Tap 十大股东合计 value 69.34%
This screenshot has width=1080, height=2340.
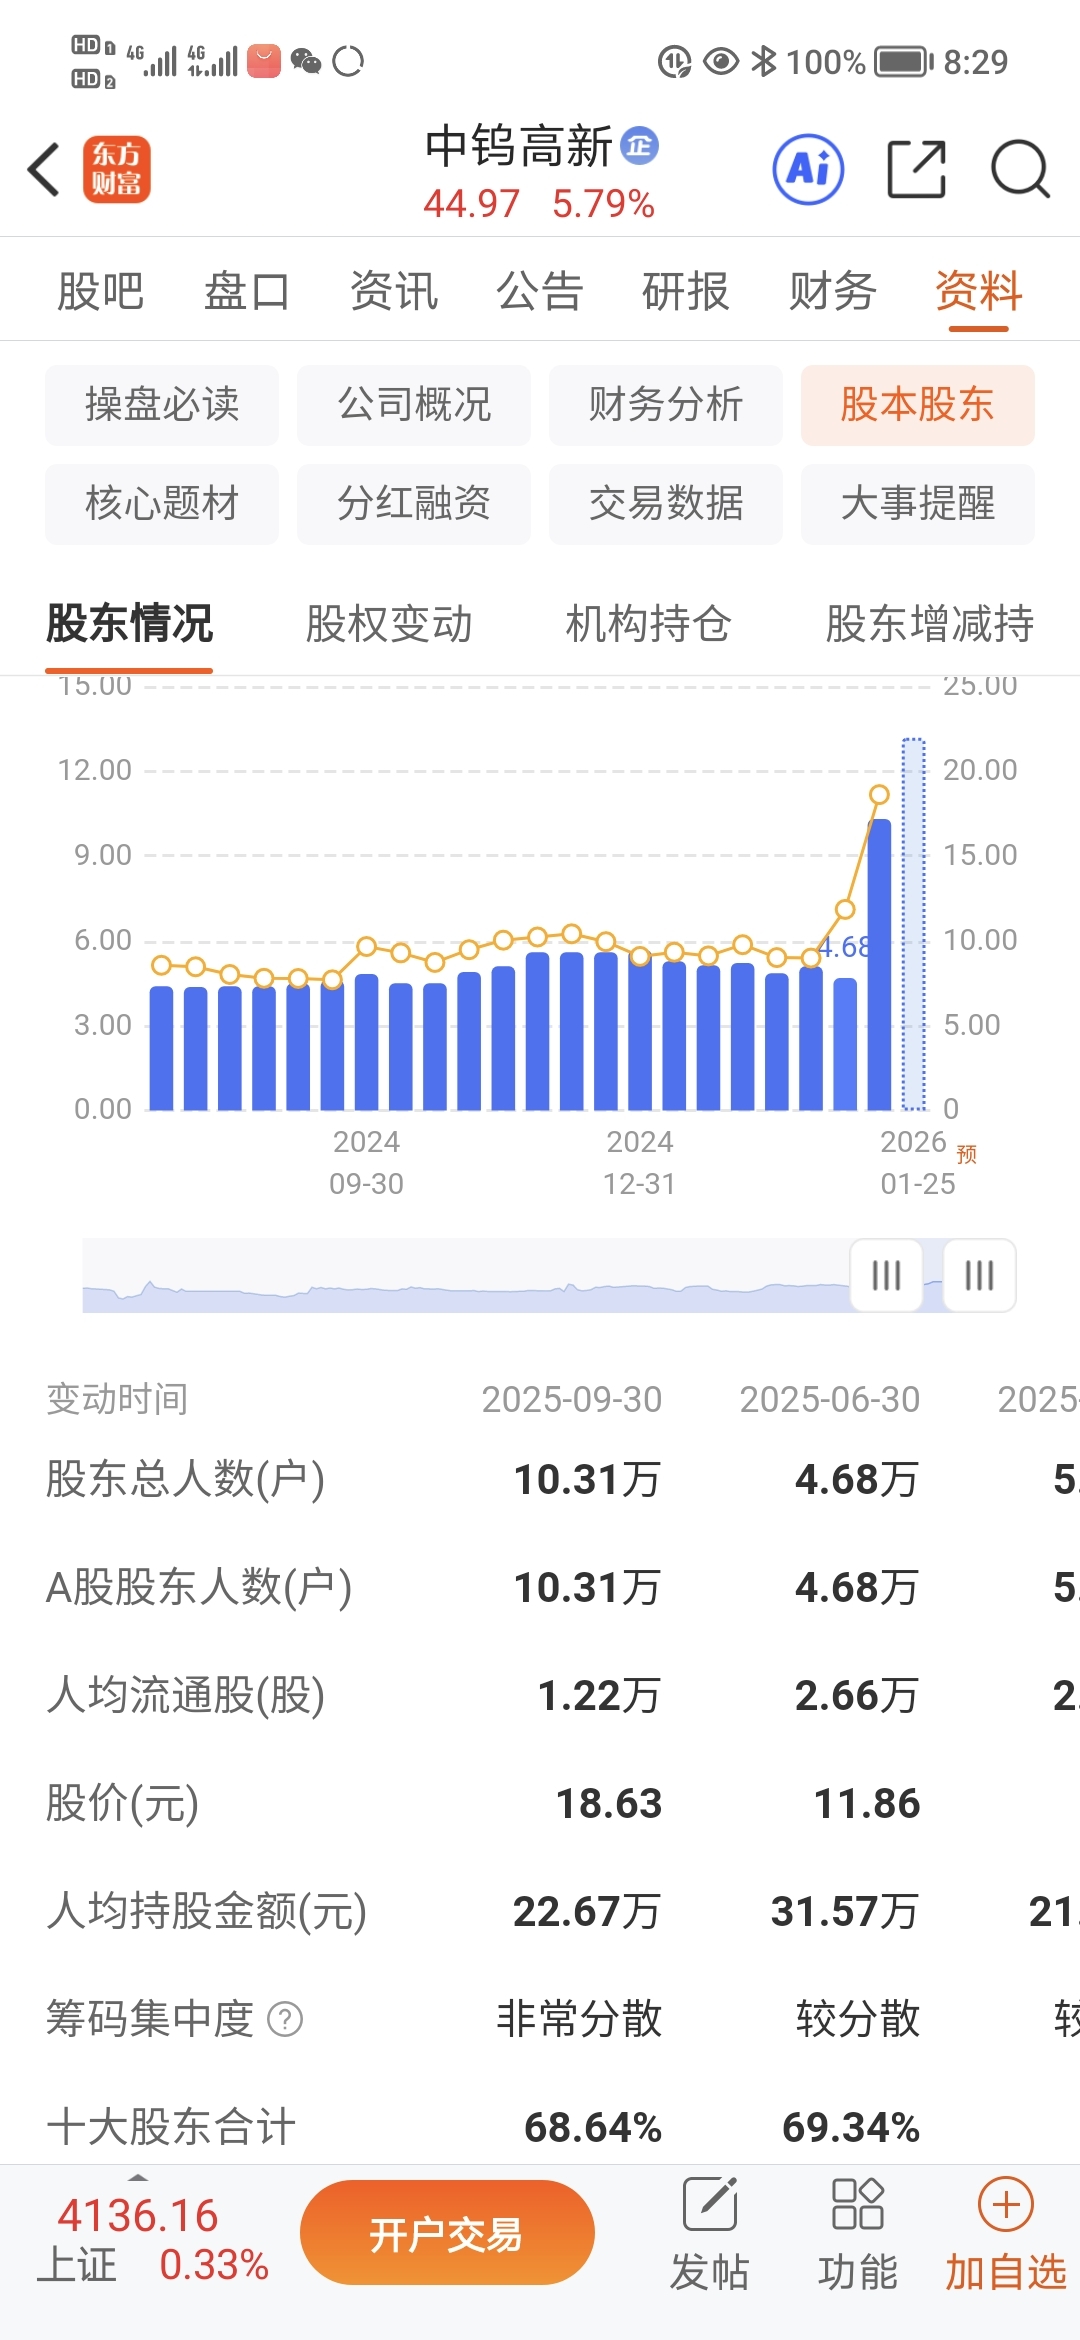coord(851,2128)
